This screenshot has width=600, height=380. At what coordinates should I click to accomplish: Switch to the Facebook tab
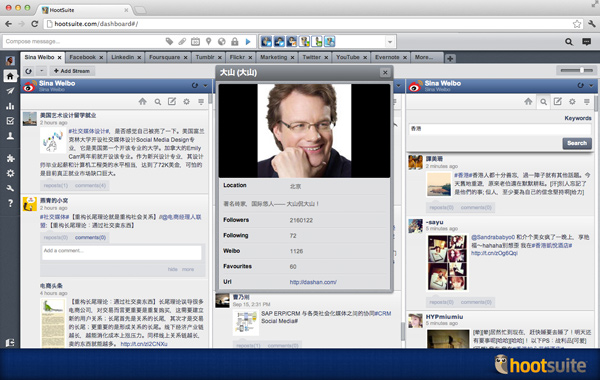pyautogui.click(x=83, y=57)
